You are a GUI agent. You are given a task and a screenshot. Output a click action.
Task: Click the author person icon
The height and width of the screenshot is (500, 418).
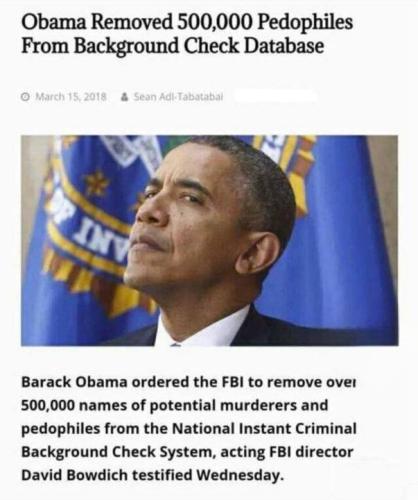coord(125,97)
